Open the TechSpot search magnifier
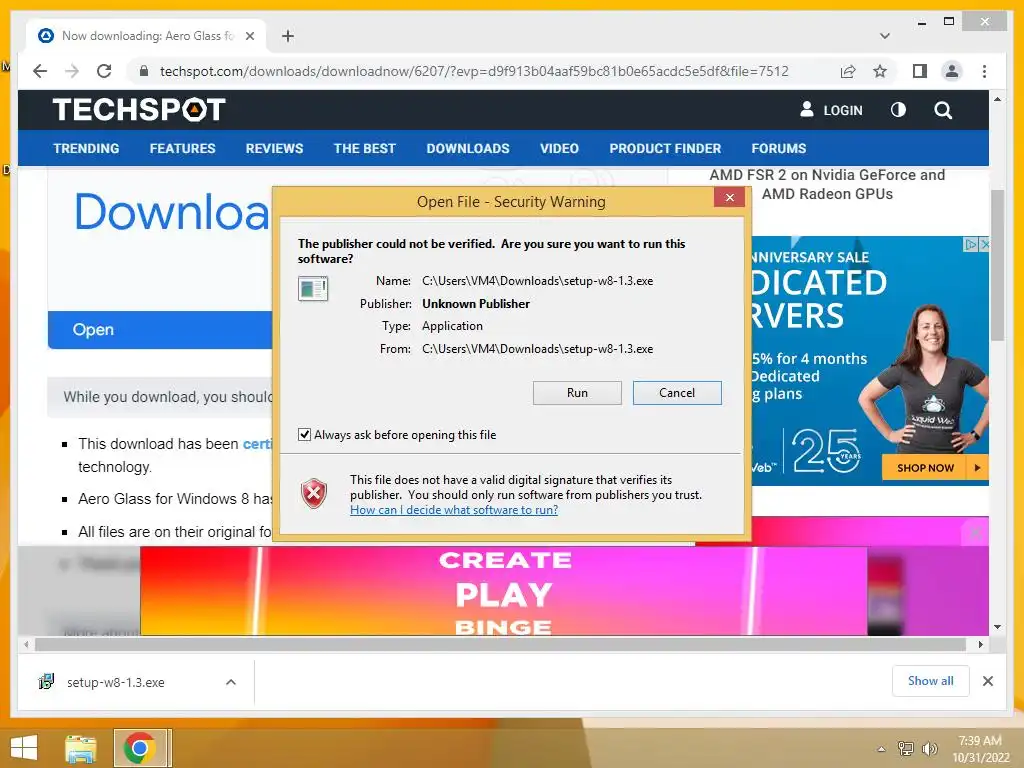The image size is (1024, 768). [x=942, y=110]
